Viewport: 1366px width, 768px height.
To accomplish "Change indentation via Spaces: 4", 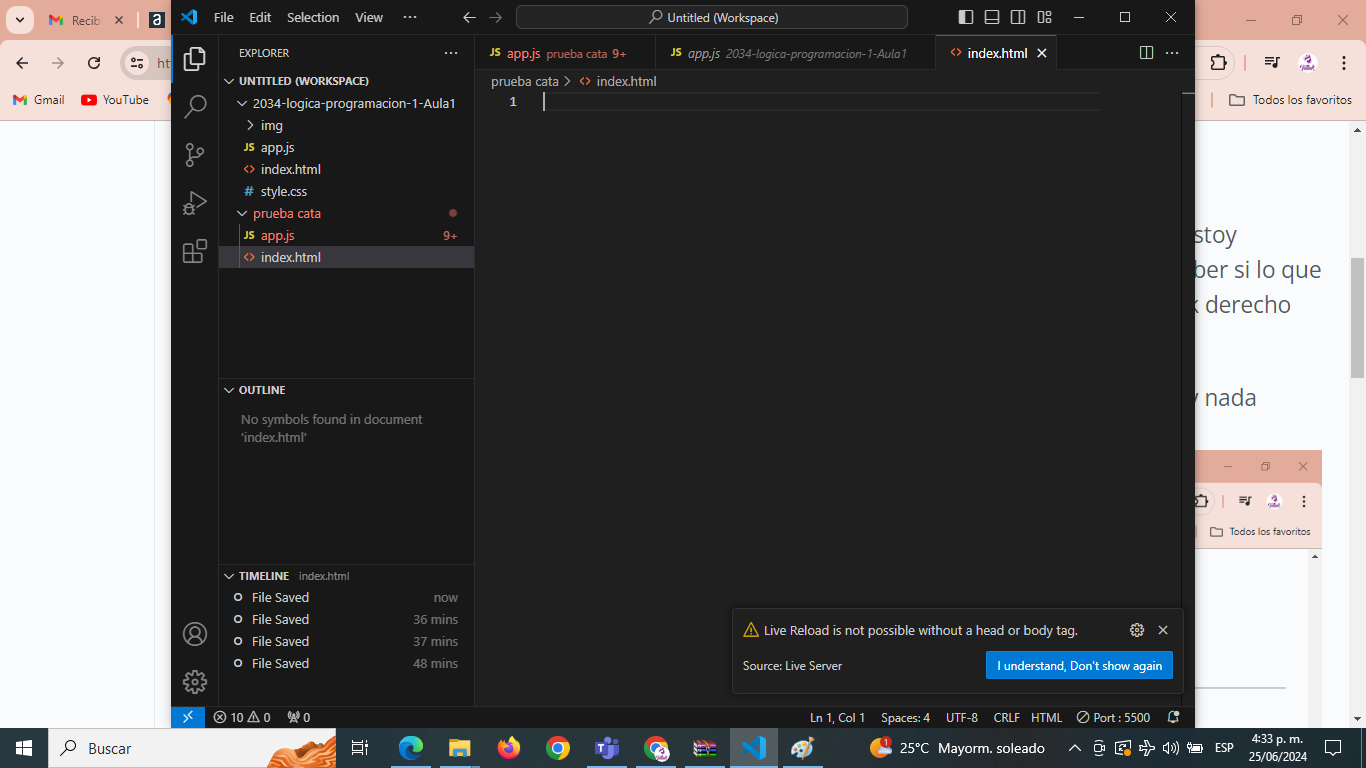I will (905, 717).
